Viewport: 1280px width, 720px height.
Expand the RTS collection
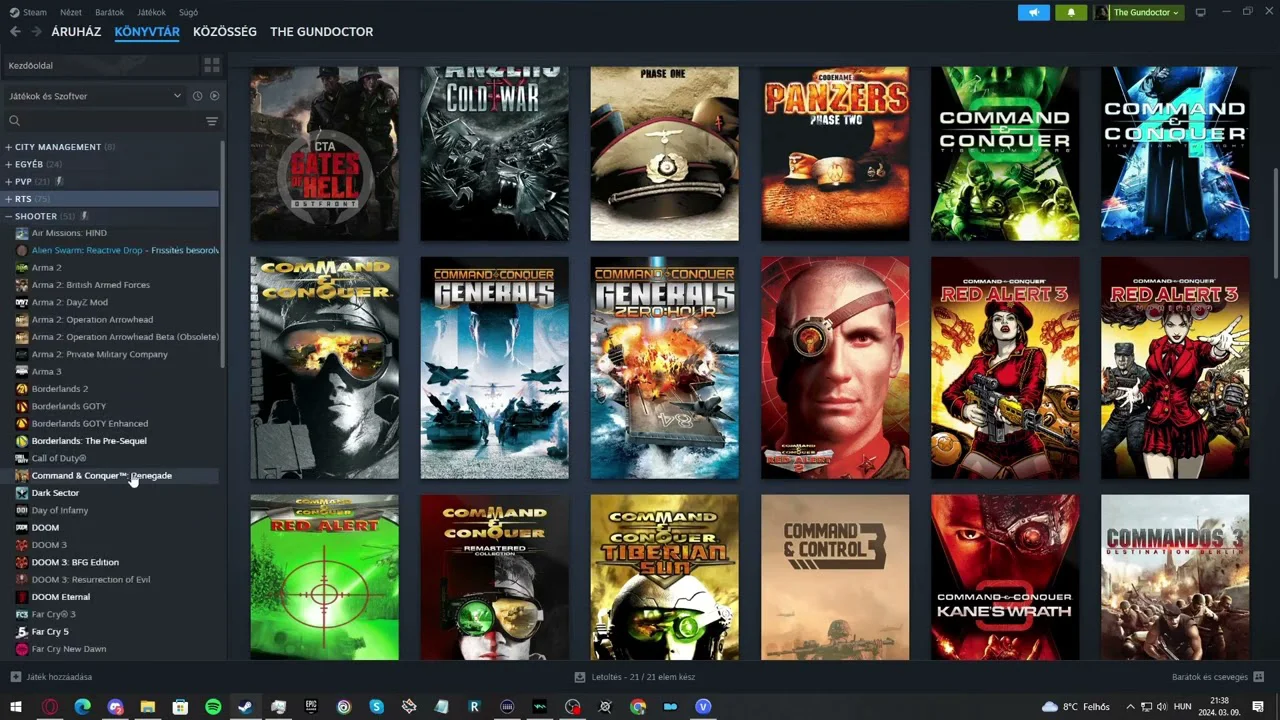pyautogui.click(x=9, y=199)
